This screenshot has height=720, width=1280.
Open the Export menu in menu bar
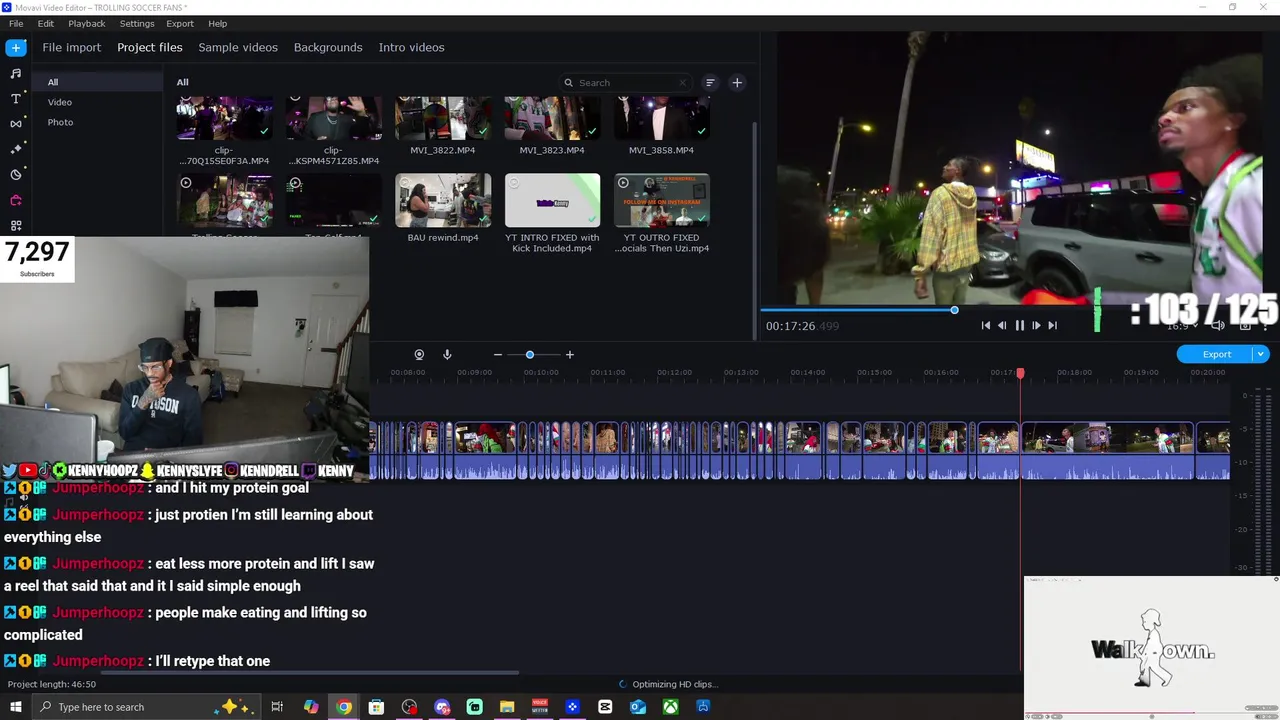[x=180, y=23]
